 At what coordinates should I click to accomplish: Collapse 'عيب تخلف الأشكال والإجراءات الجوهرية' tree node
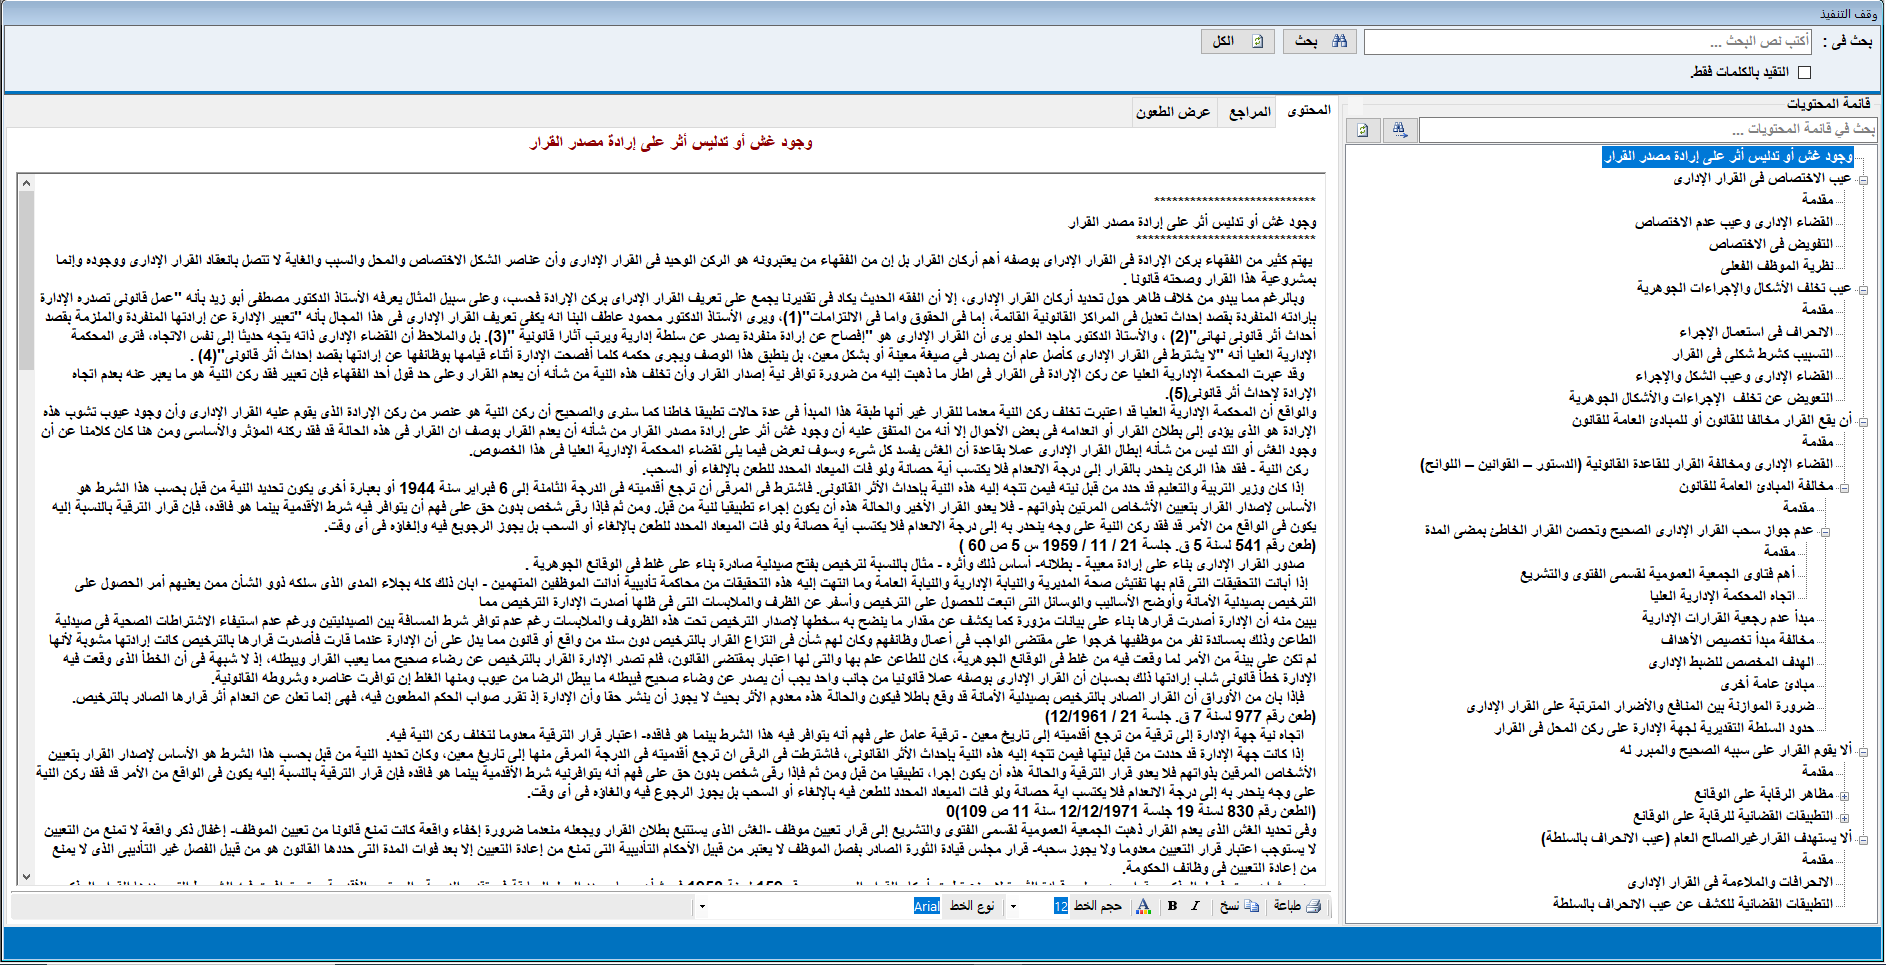(x=1863, y=290)
